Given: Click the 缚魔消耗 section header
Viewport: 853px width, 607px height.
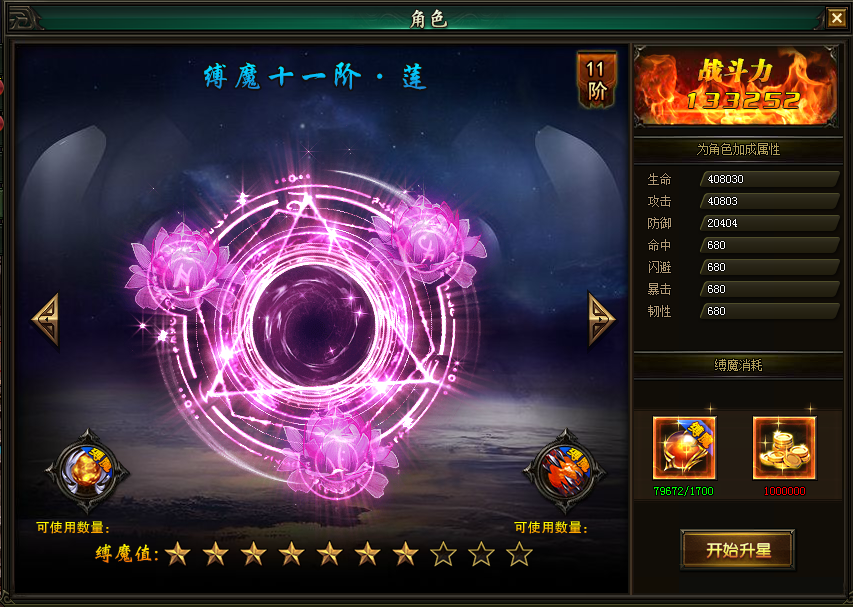Looking at the screenshot, I should pos(738,366).
